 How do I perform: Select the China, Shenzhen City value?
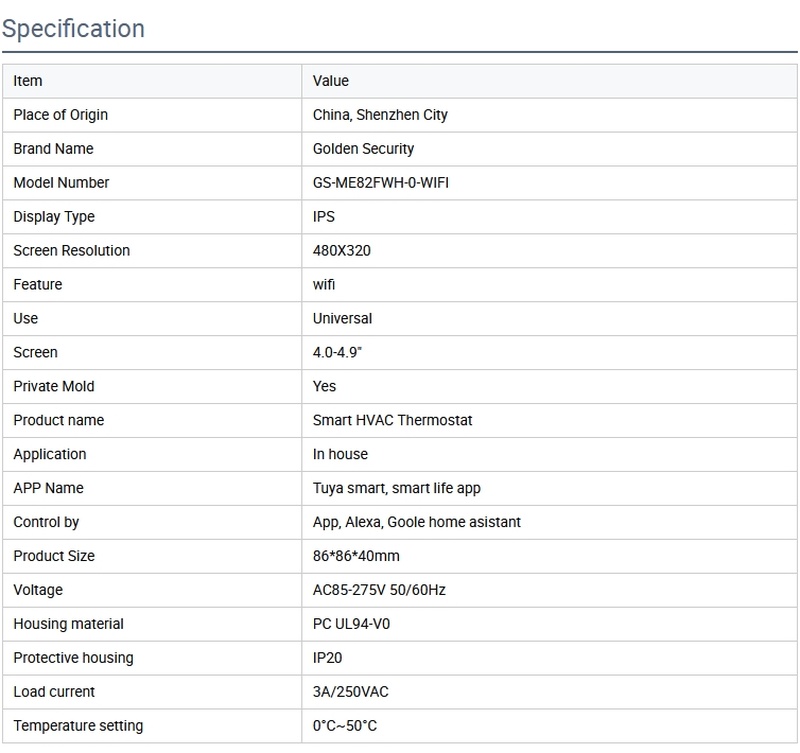380,115
